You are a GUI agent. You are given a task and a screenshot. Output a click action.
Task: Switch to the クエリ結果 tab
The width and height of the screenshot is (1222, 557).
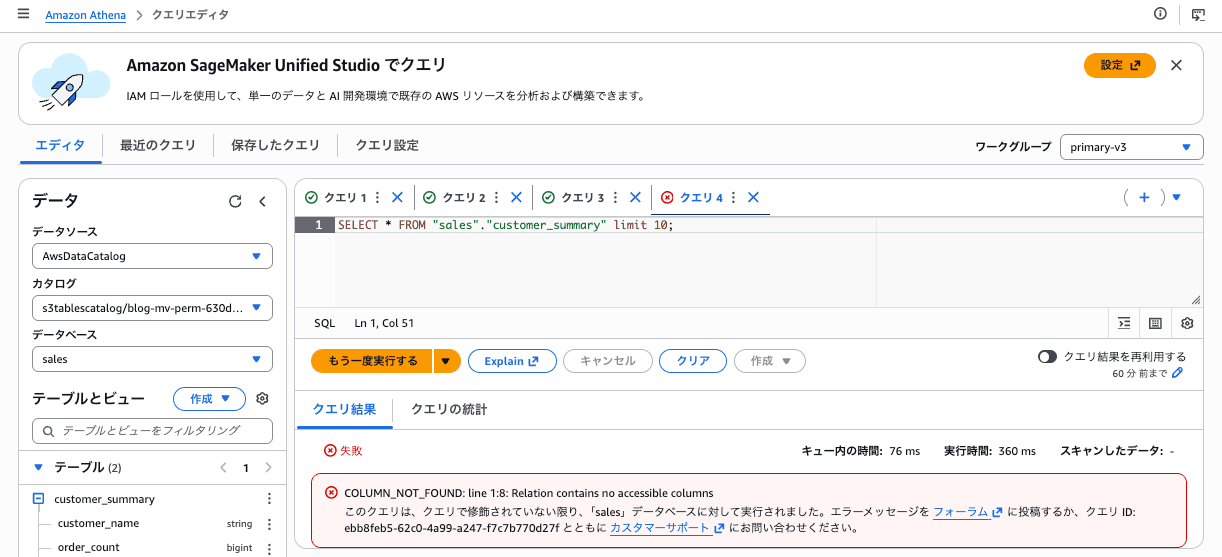tap(344, 409)
